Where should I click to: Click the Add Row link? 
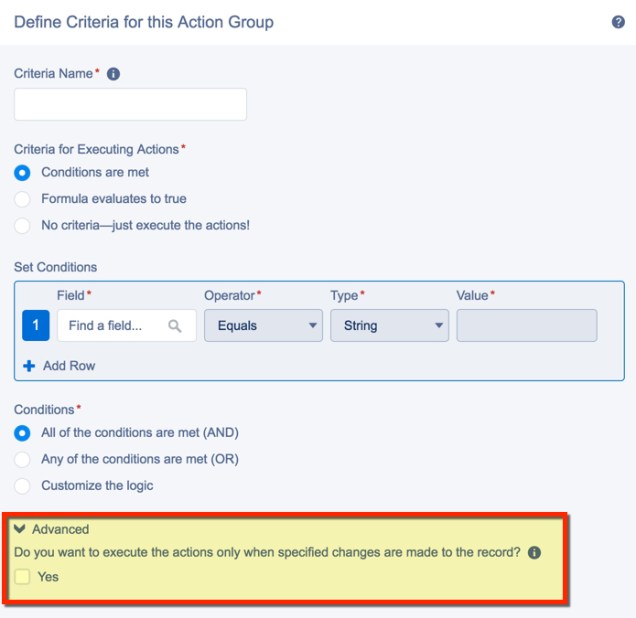pos(69,366)
